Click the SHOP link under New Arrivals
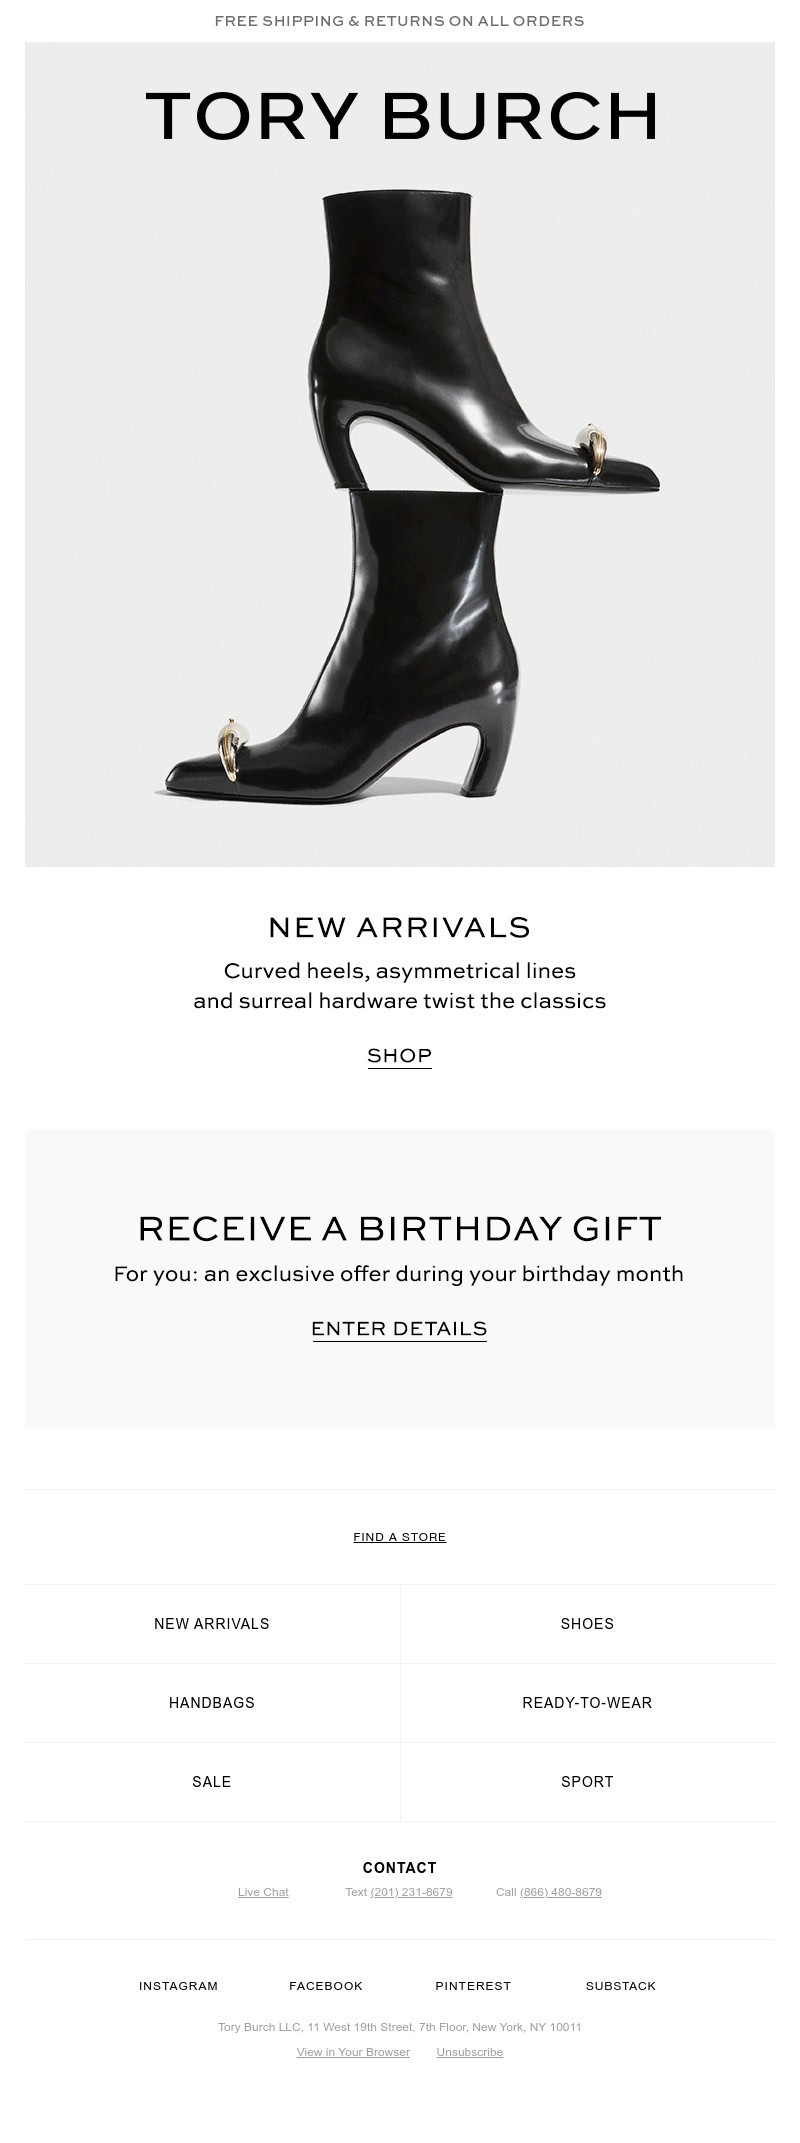Screen dimensions: 800x2143 pyautogui.click(x=399, y=1056)
